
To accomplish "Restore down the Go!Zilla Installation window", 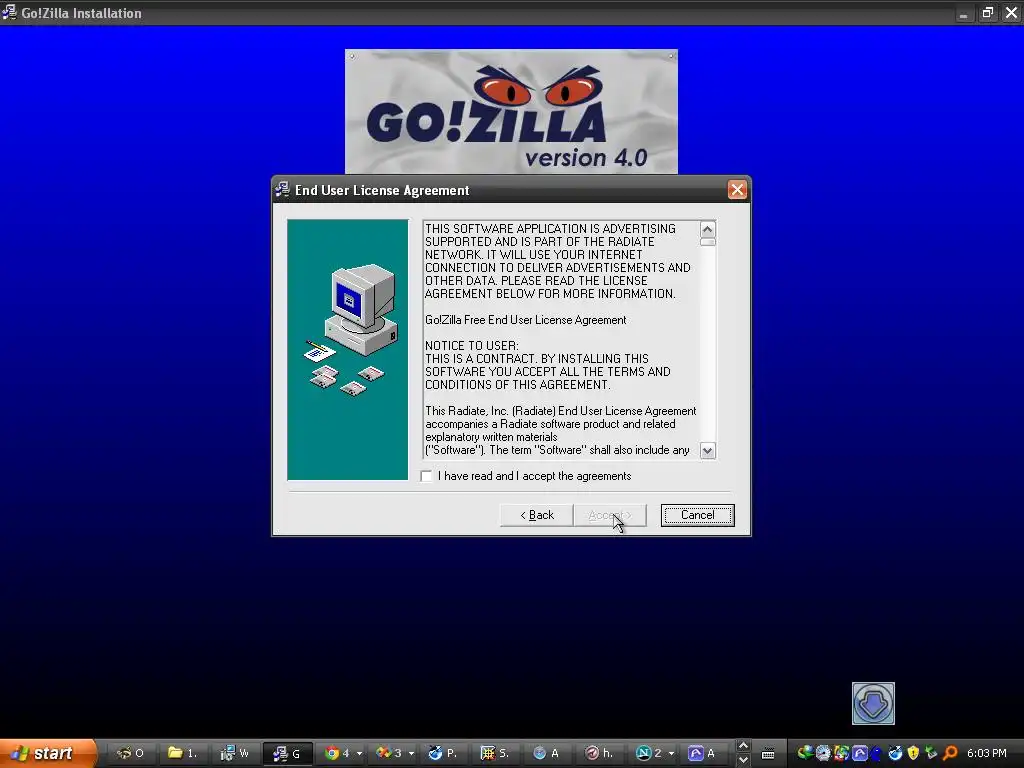I will pyautogui.click(x=987, y=13).
